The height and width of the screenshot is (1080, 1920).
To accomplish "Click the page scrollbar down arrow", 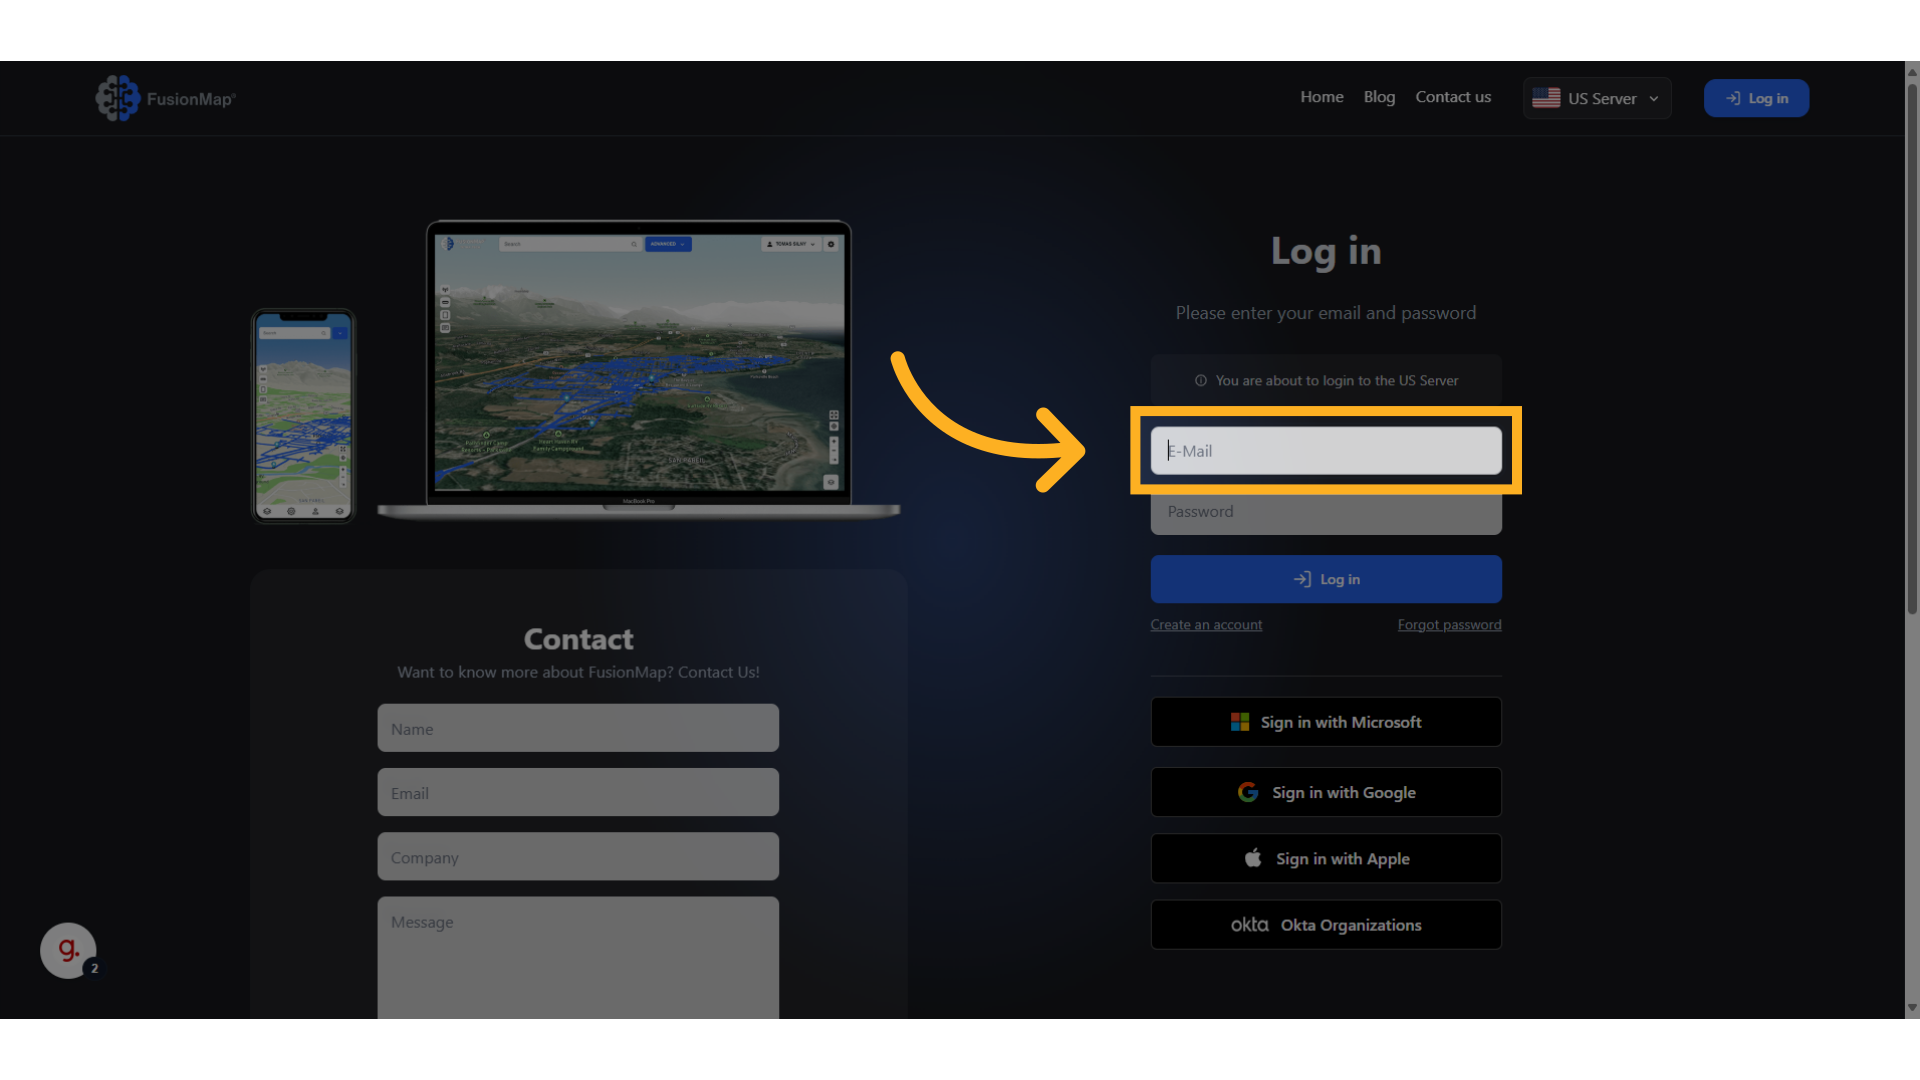I will [x=1912, y=1008].
